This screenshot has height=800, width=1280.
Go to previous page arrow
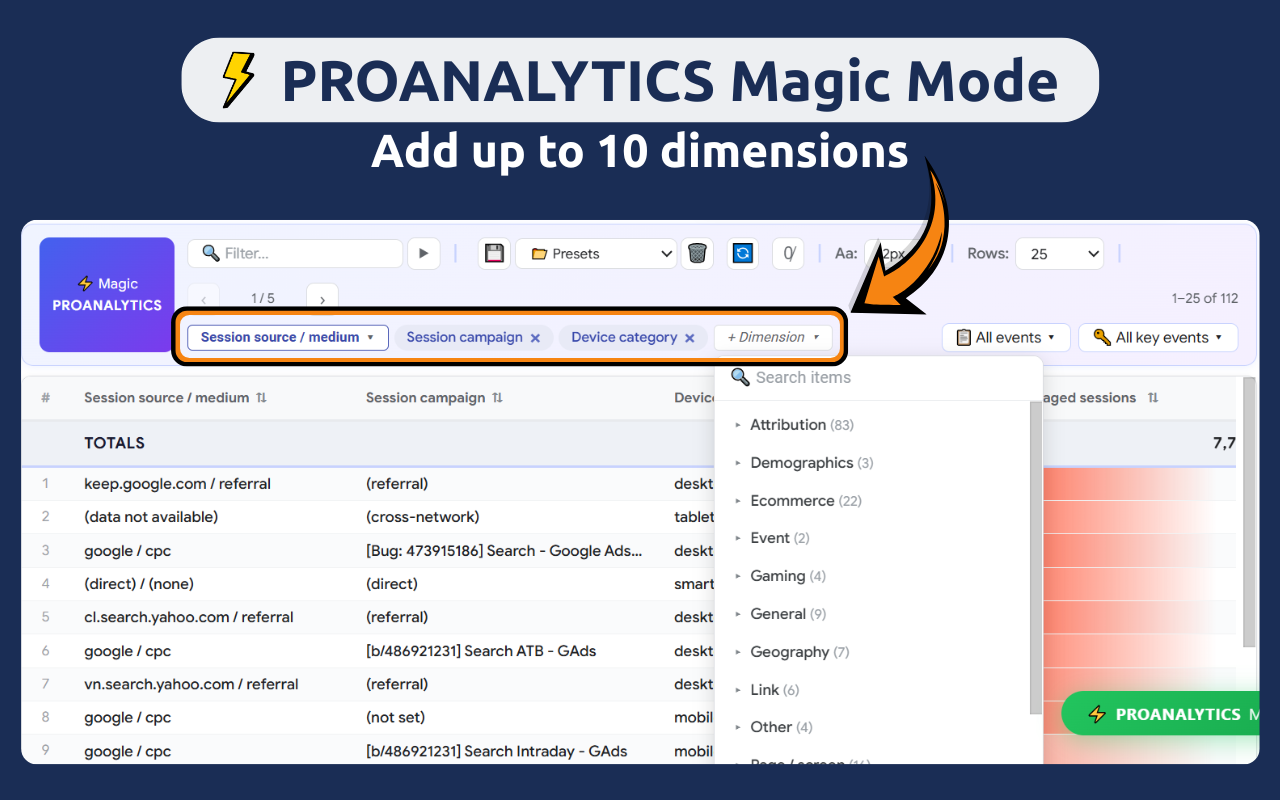[x=204, y=298]
